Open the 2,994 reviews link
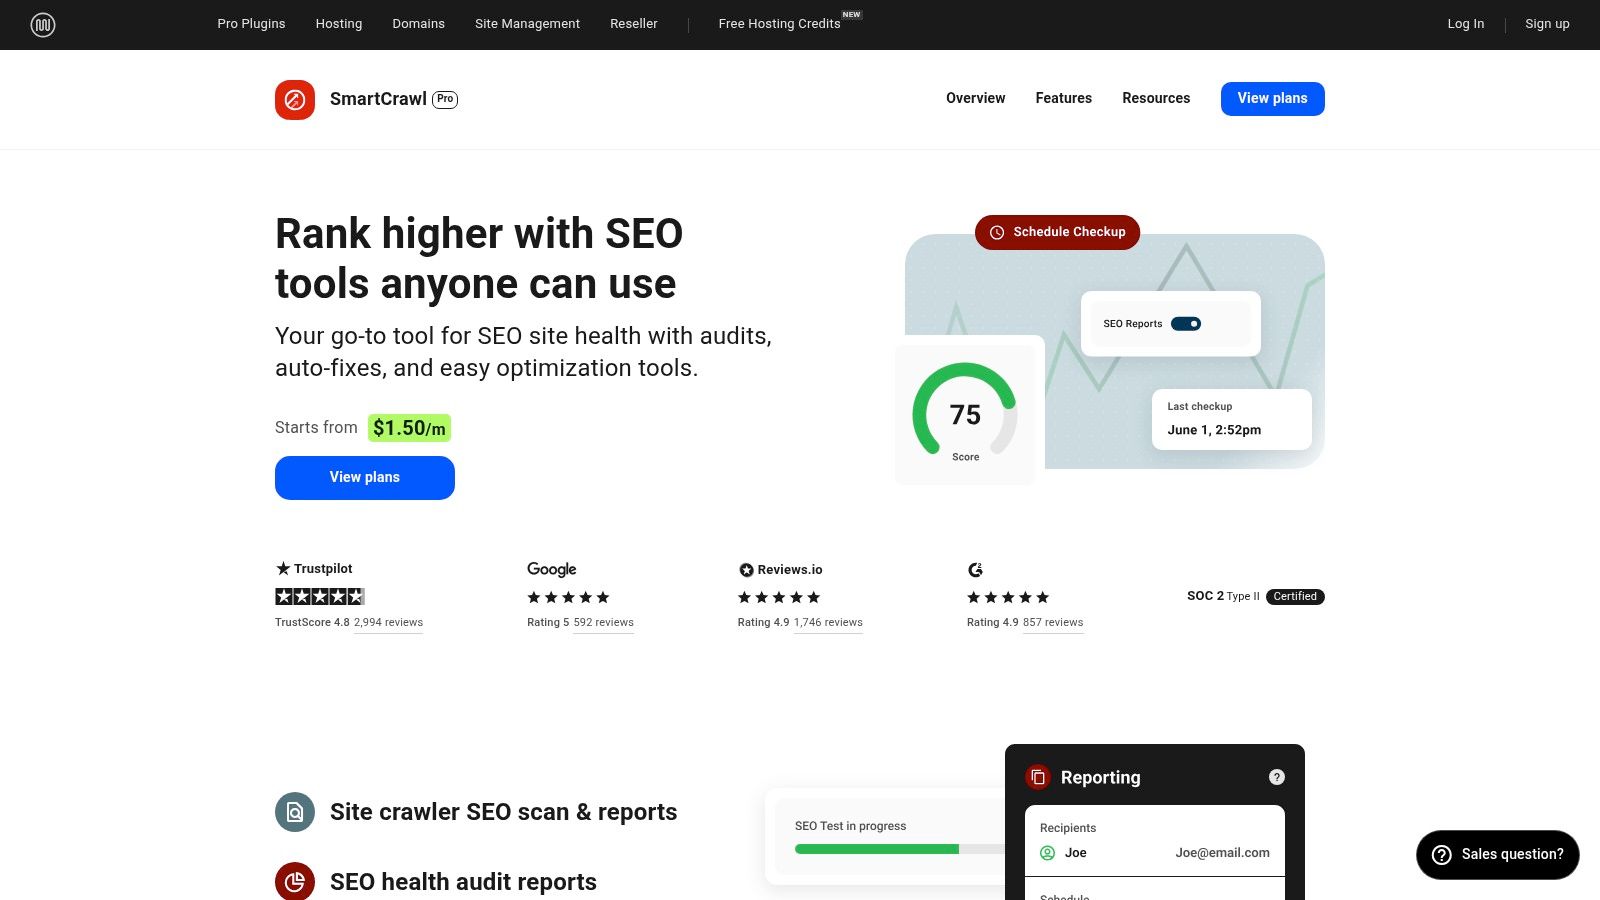Viewport: 1600px width, 900px height. pos(388,622)
